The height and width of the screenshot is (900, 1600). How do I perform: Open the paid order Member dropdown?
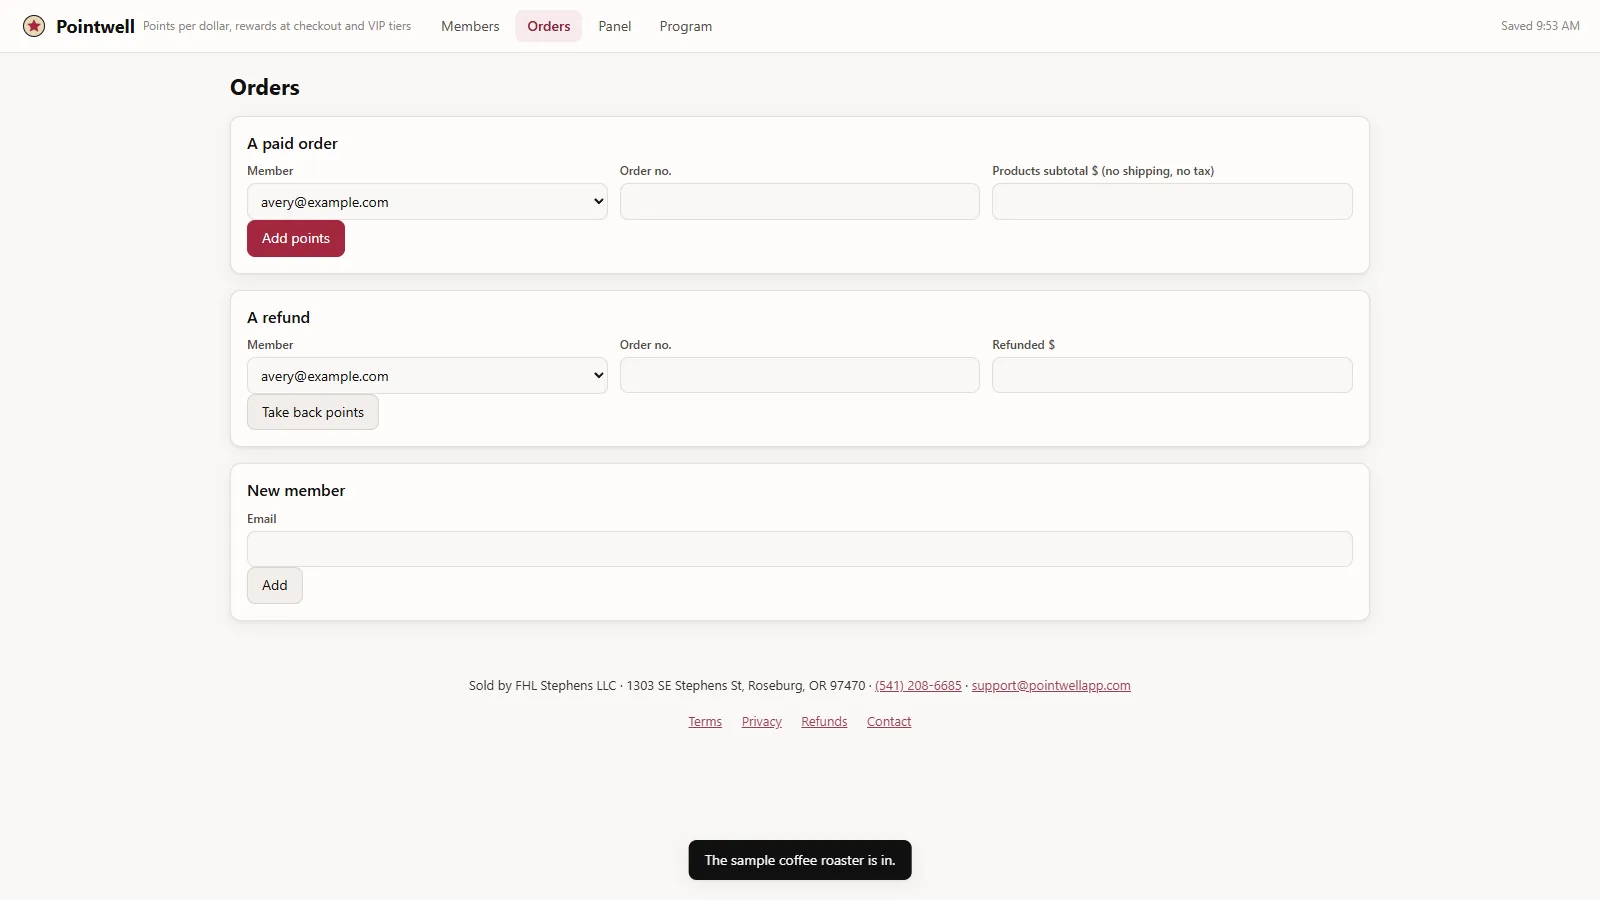[427, 201]
